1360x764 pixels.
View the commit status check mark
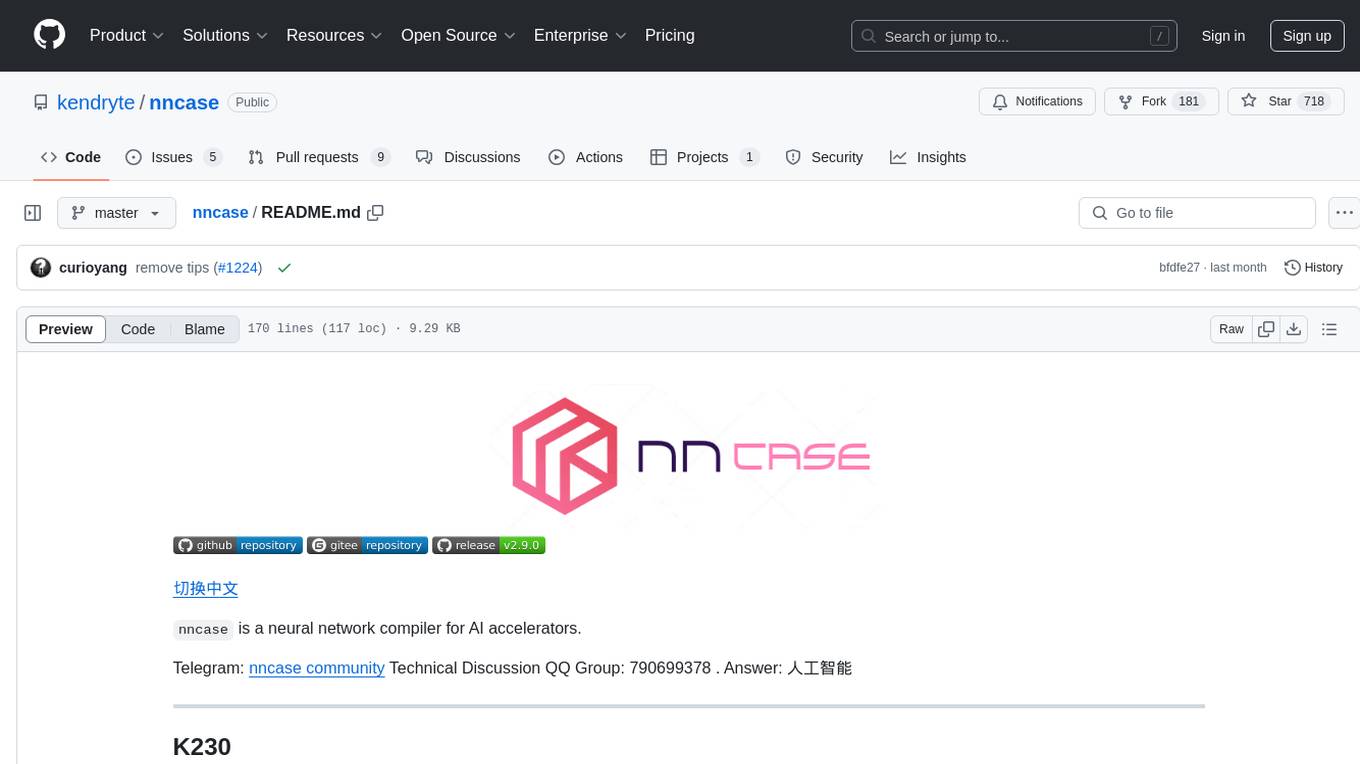pos(284,268)
